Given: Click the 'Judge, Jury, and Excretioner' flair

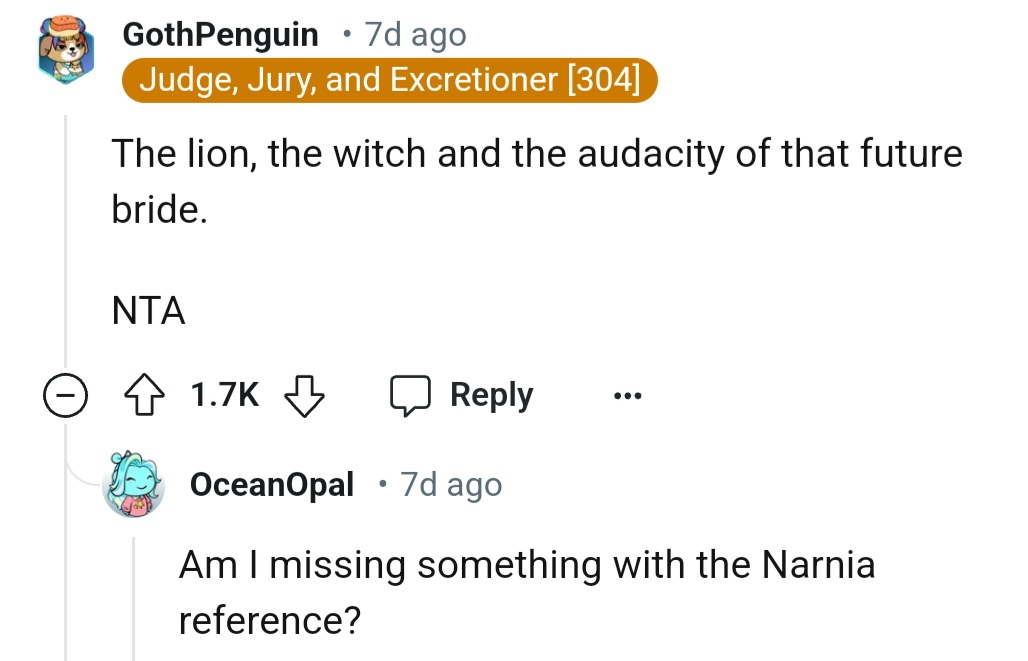Looking at the screenshot, I should (x=389, y=80).
